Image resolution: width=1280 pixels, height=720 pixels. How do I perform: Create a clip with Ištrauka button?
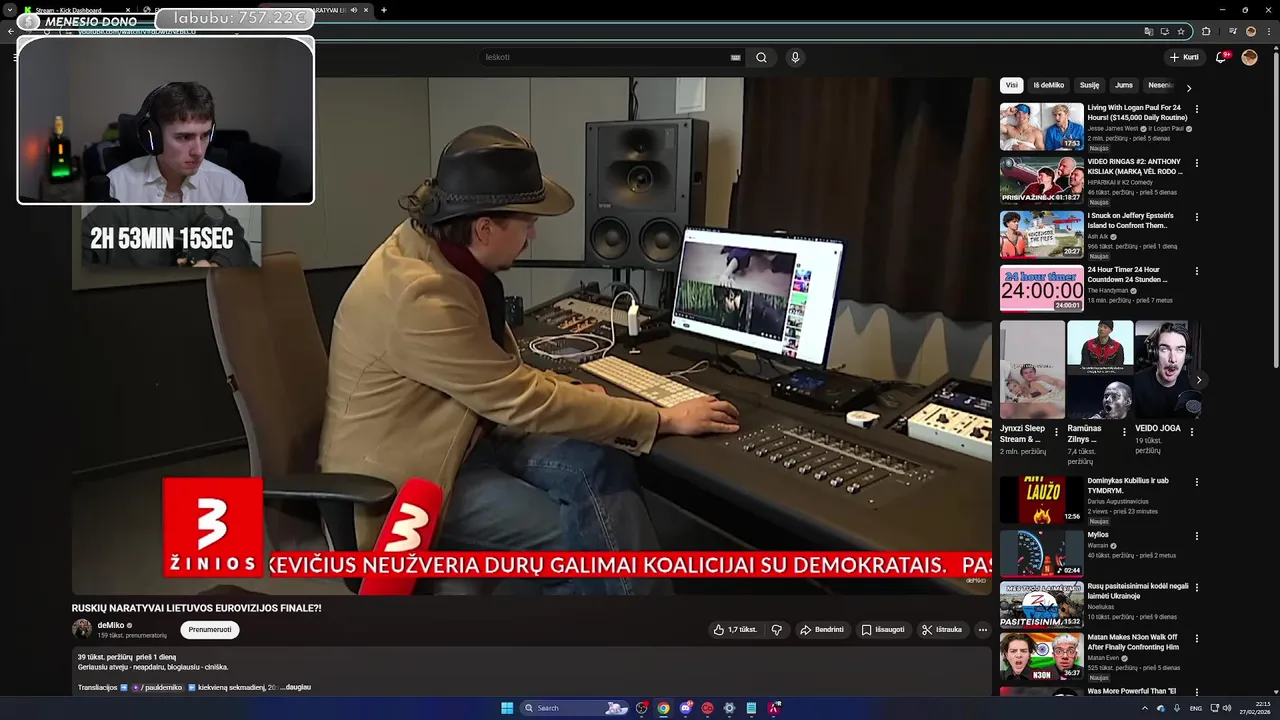942,630
